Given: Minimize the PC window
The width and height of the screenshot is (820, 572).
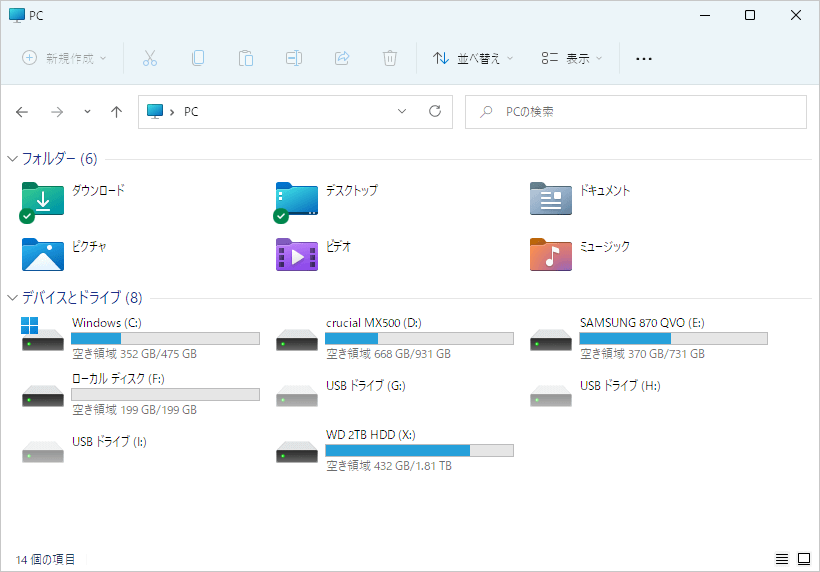Looking at the screenshot, I should click(x=705, y=15).
